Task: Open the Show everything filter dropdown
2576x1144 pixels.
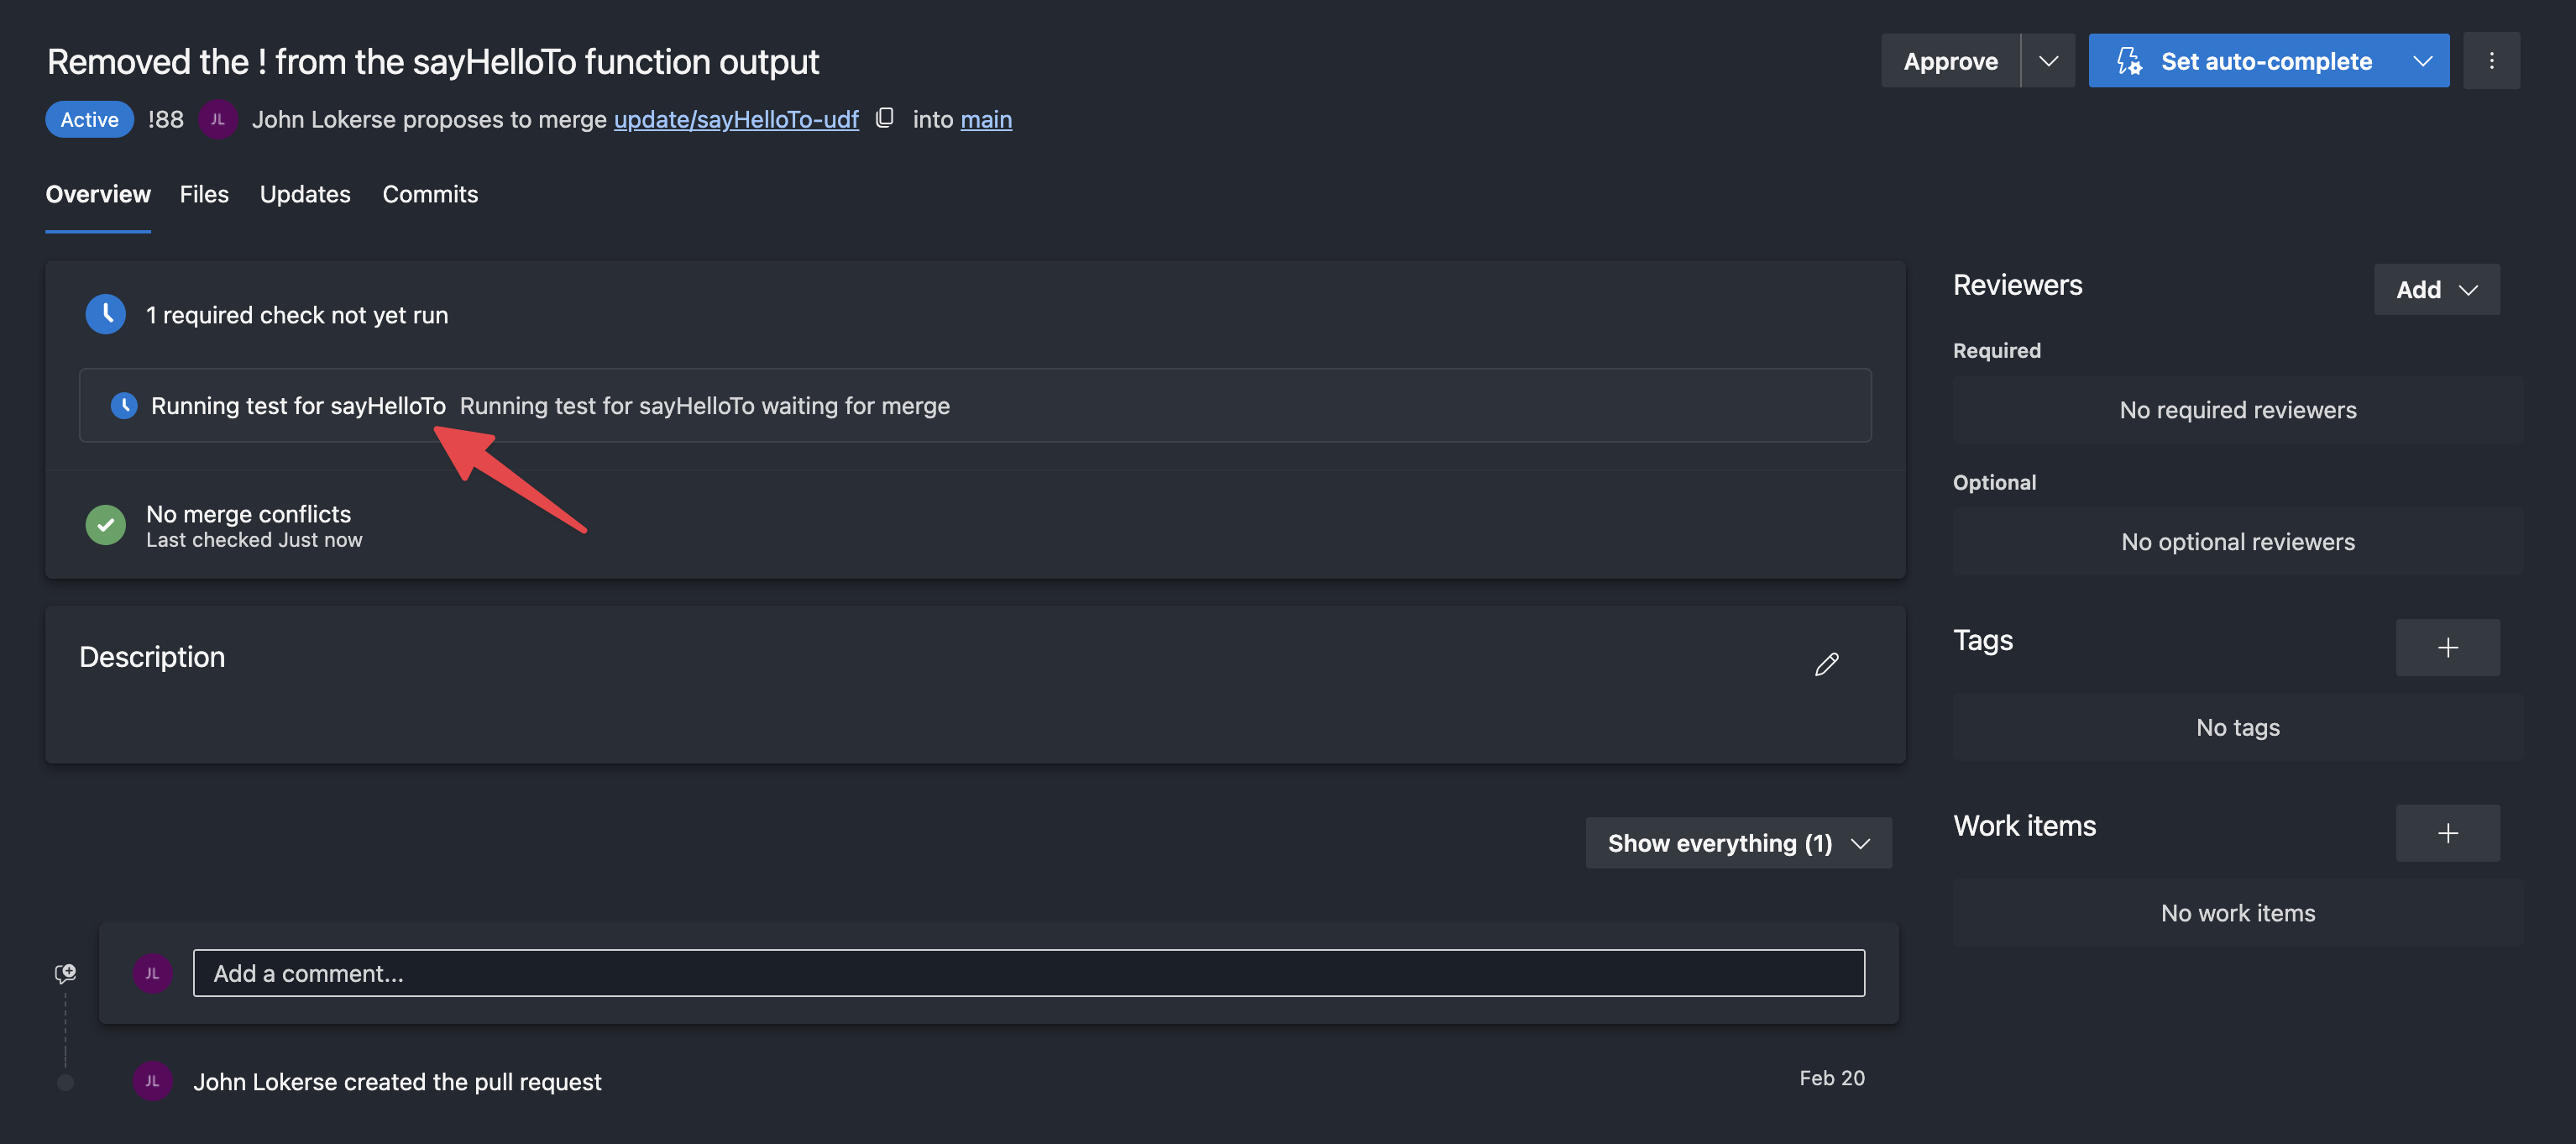Action: pyautogui.click(x=1738, y=843)
